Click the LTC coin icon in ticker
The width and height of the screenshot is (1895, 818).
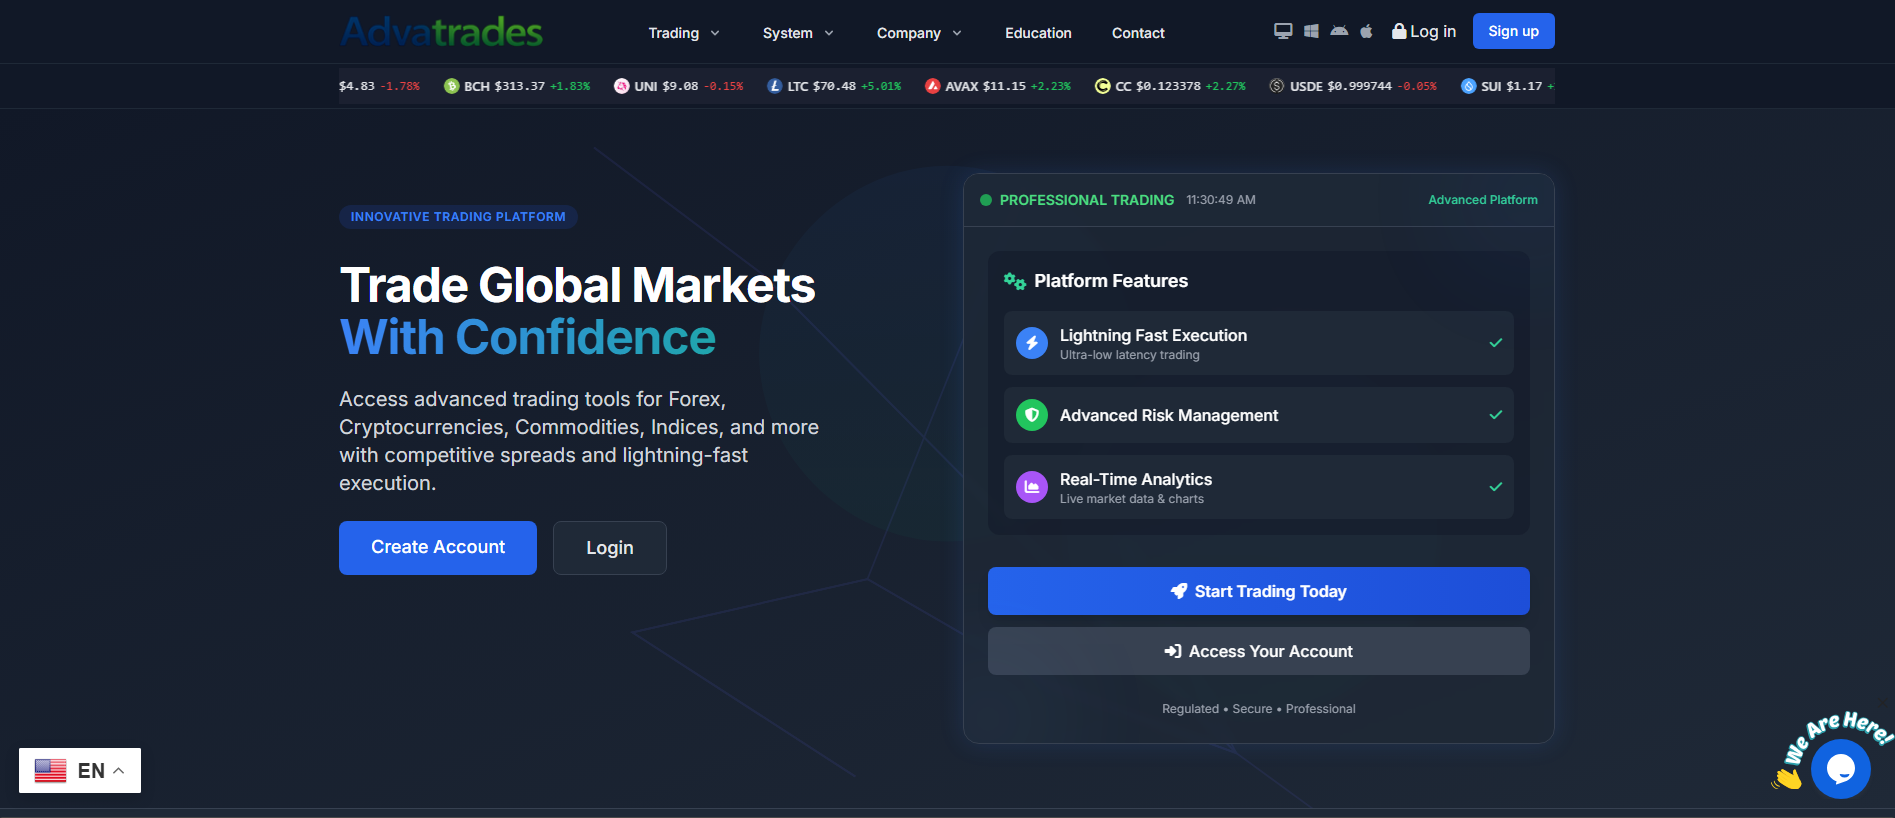[775, 86]
